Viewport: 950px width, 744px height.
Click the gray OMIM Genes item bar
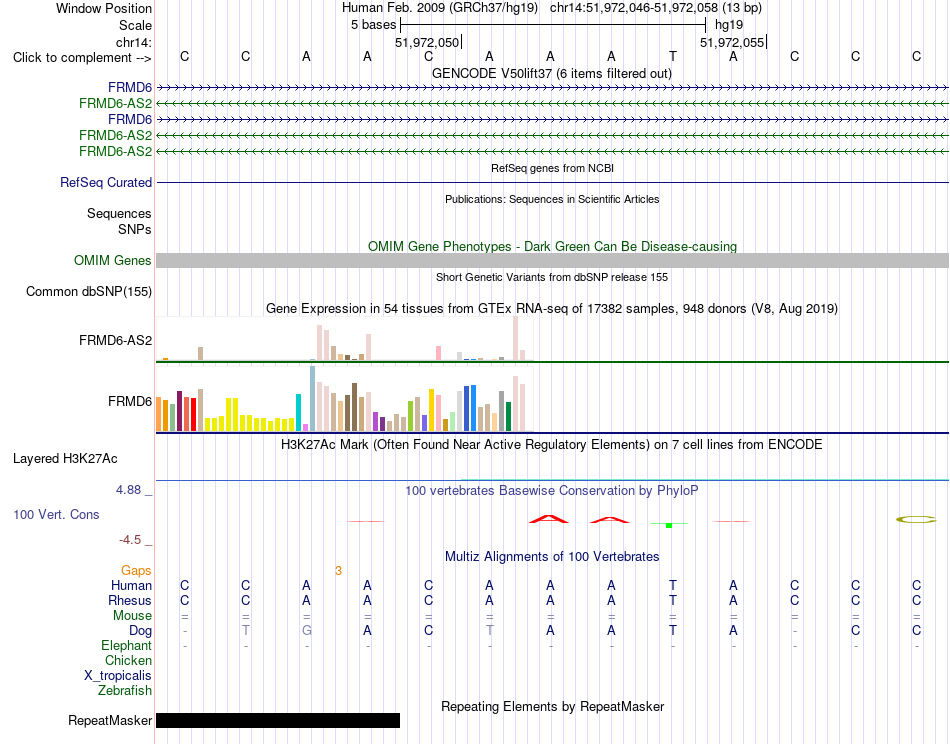552,261
